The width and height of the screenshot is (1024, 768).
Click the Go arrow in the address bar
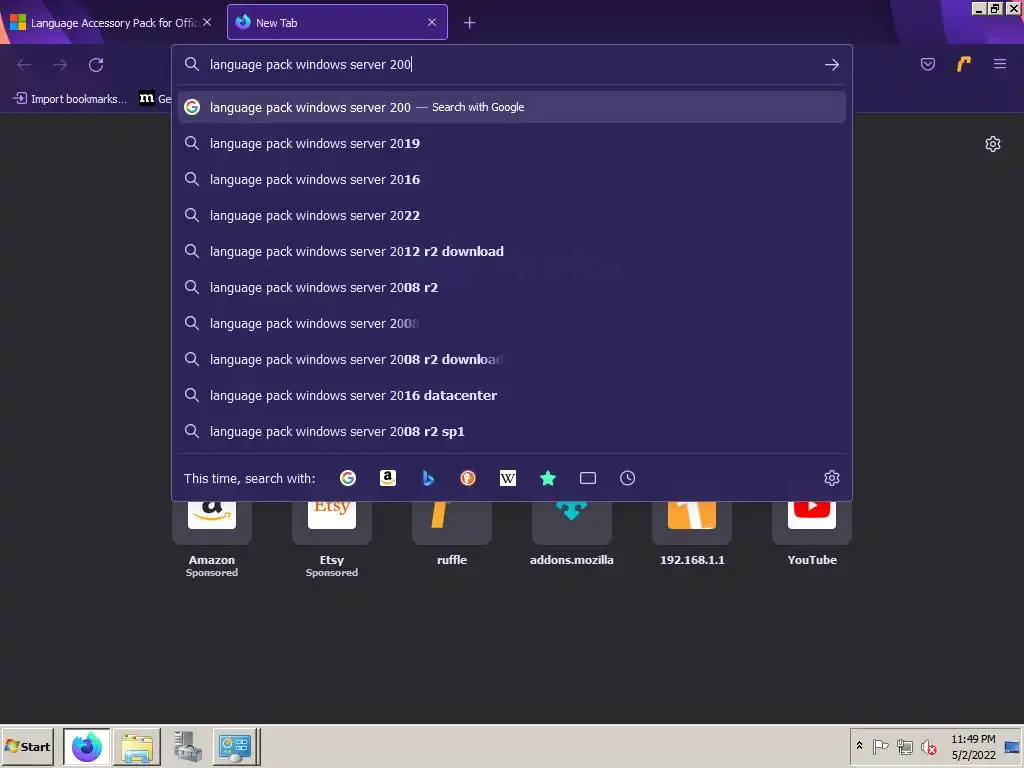pyautogui.click(x=831, y=64)
